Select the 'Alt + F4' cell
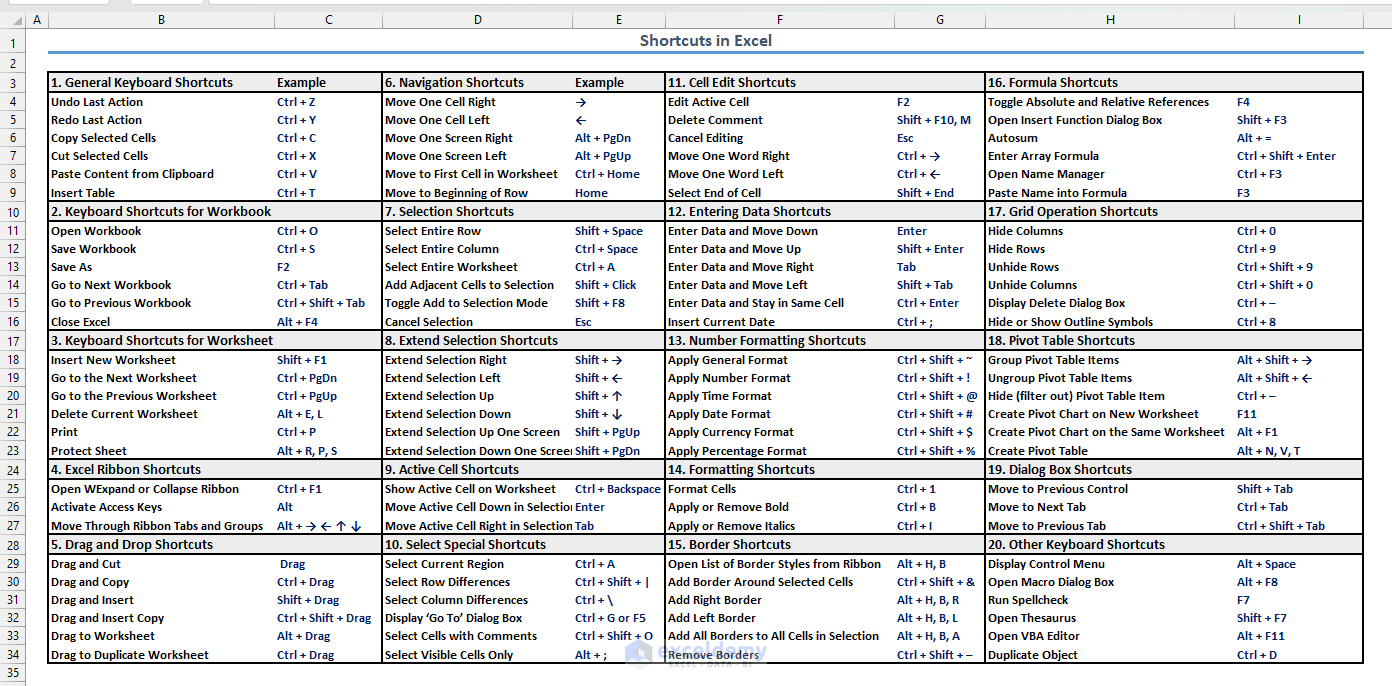 click(x=328, y=322)
